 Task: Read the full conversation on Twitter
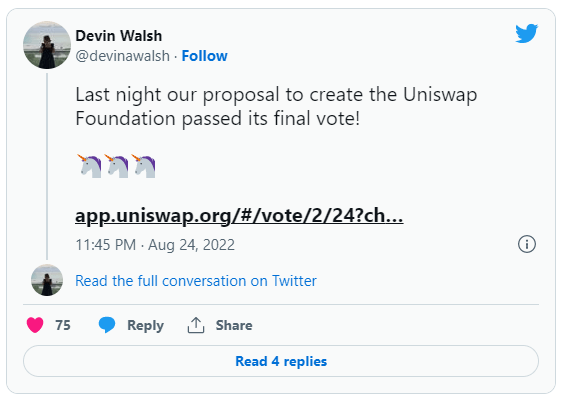pos(196,281)
